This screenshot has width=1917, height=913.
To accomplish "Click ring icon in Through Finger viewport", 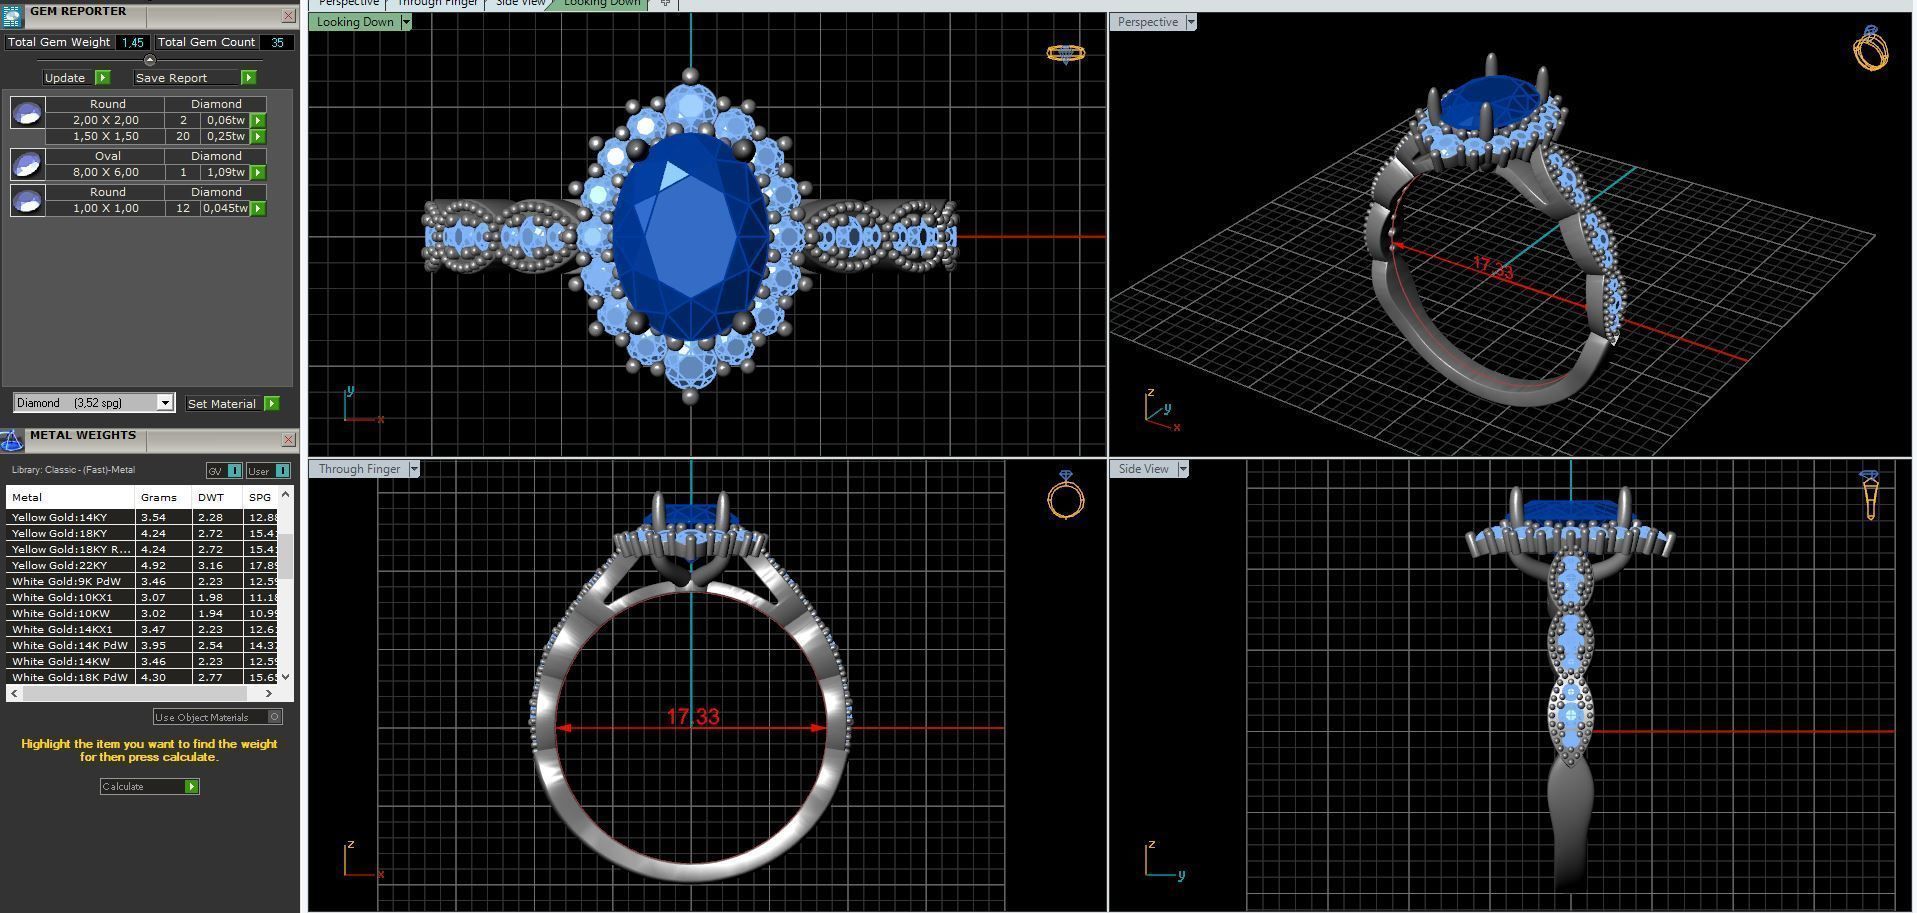I will [1065, 494].
